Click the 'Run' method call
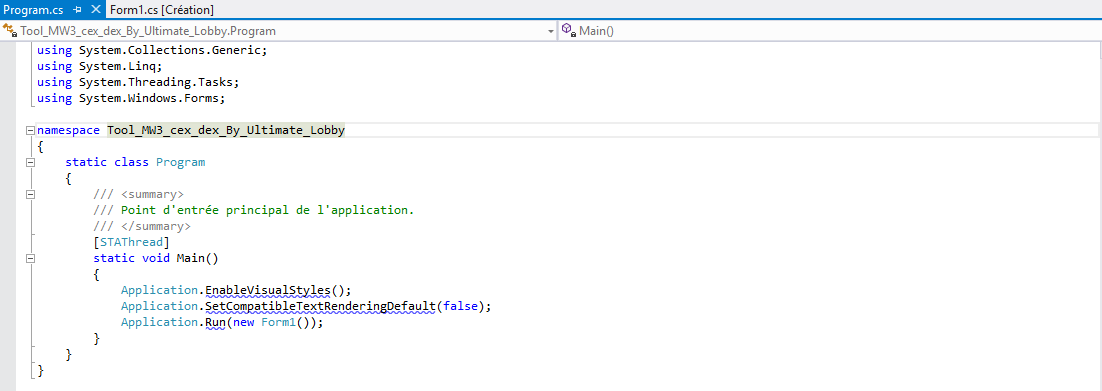1102x391 pixels. (x=215, y=322)
